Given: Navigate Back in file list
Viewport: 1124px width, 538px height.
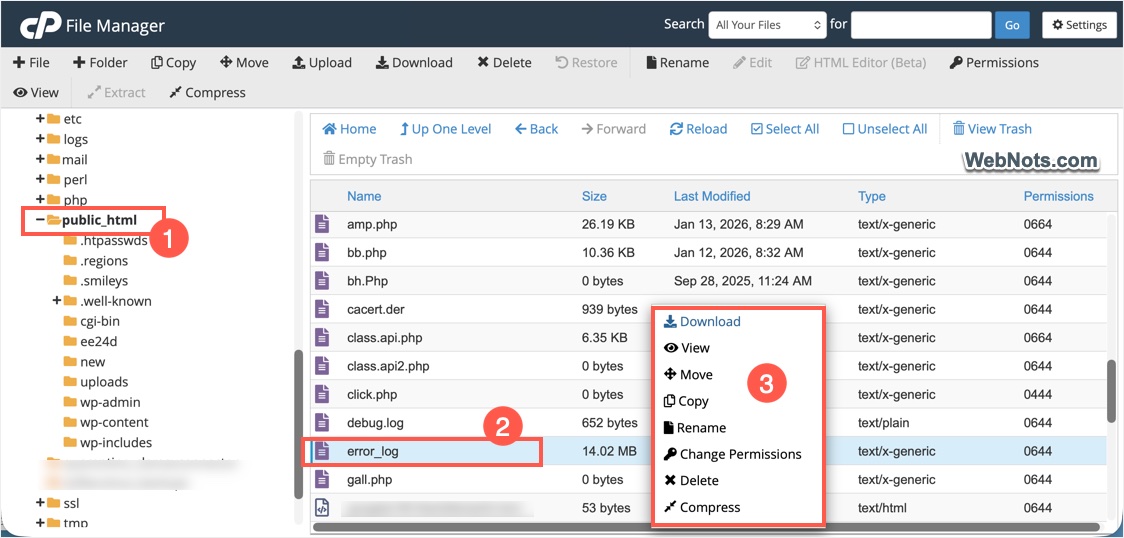Looking at the screenshot, I should (536, 129).
